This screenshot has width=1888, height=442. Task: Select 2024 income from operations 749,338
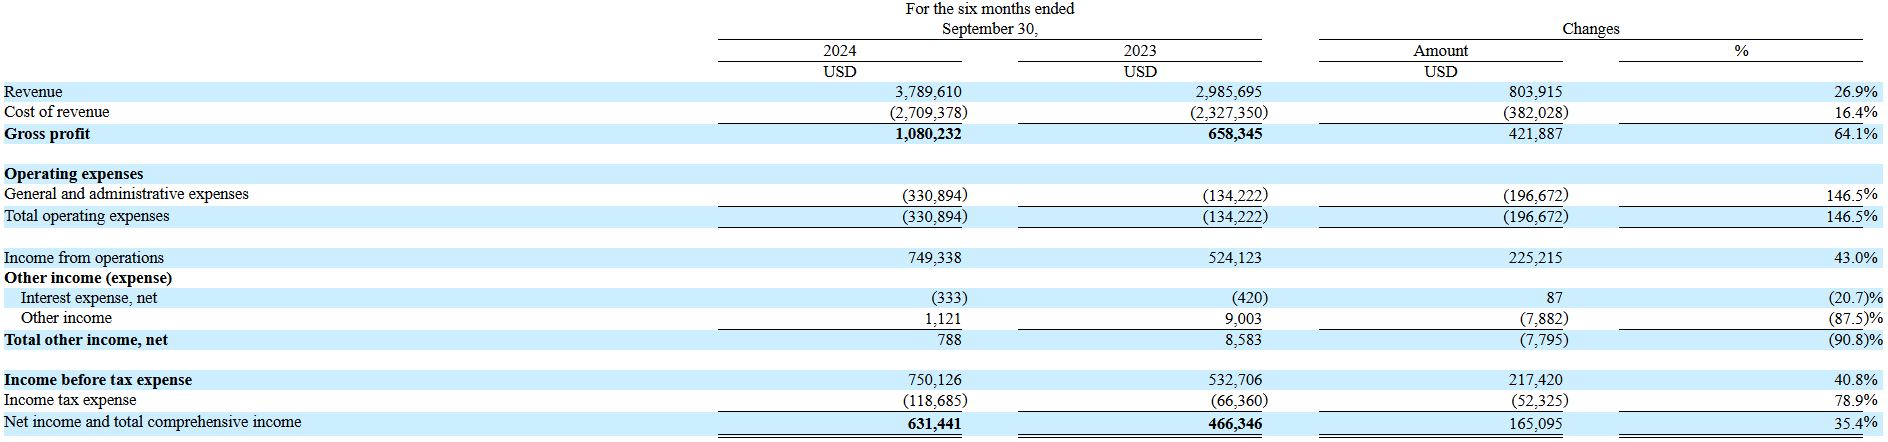(934, 258)
